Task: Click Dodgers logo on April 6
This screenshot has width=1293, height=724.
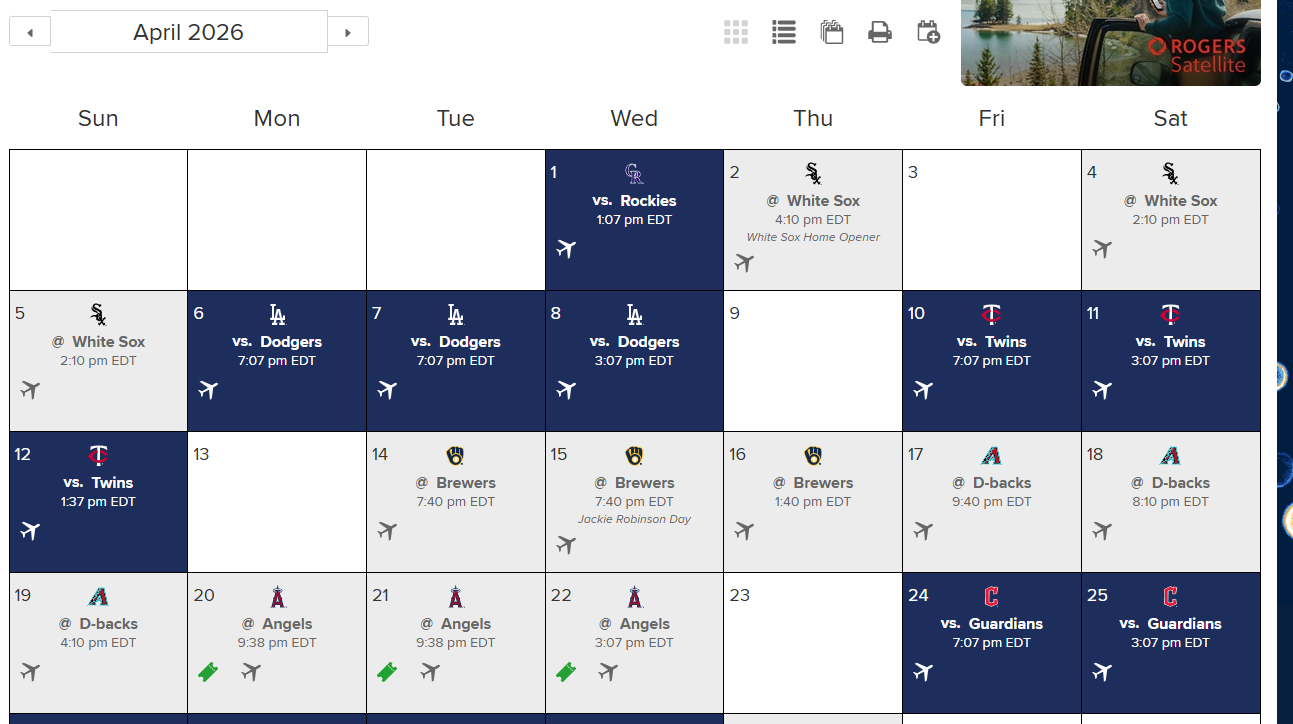Action: point(277,315)
